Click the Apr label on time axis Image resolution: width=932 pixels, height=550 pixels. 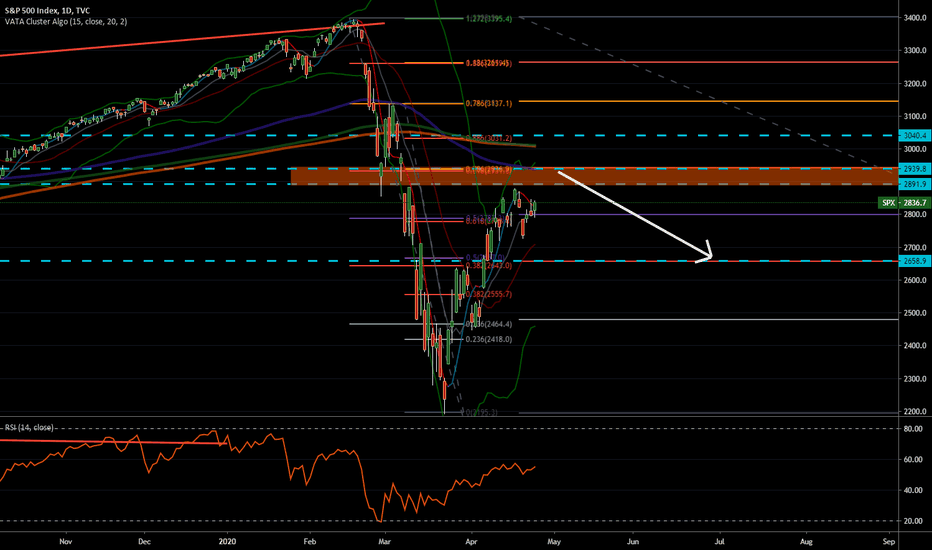471,542
